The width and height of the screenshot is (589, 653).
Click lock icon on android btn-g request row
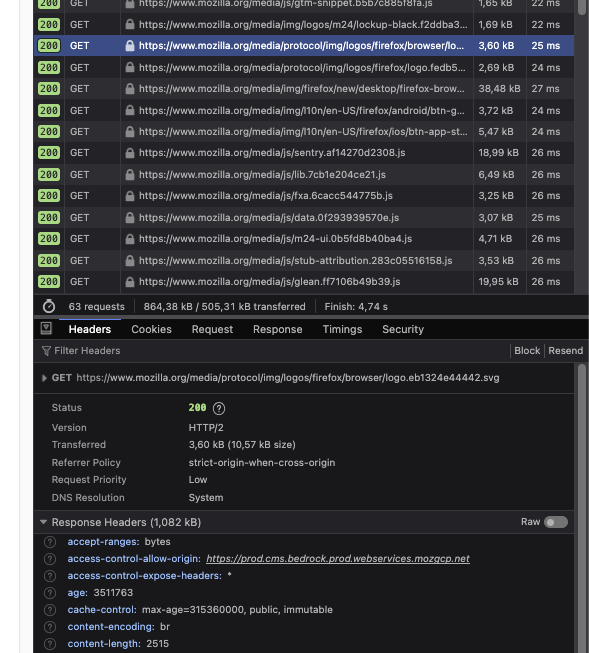130,110
